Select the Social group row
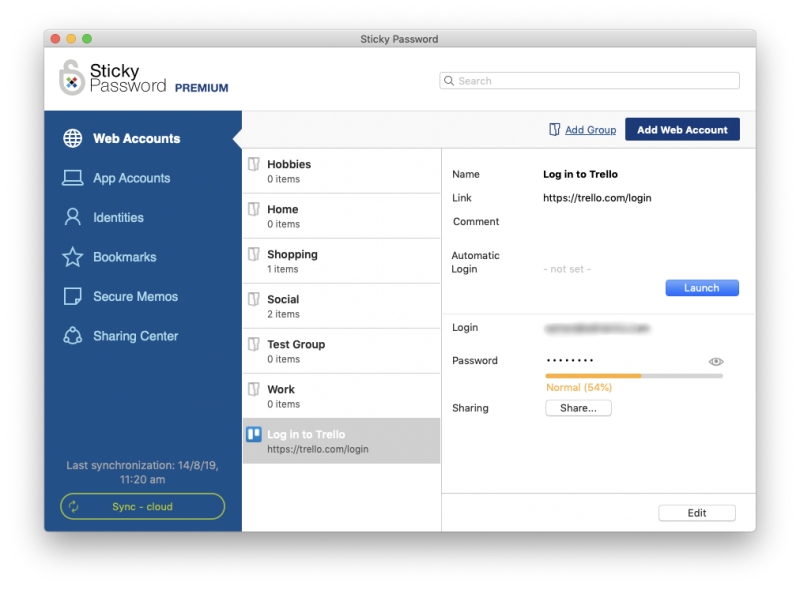 point(341,306)
